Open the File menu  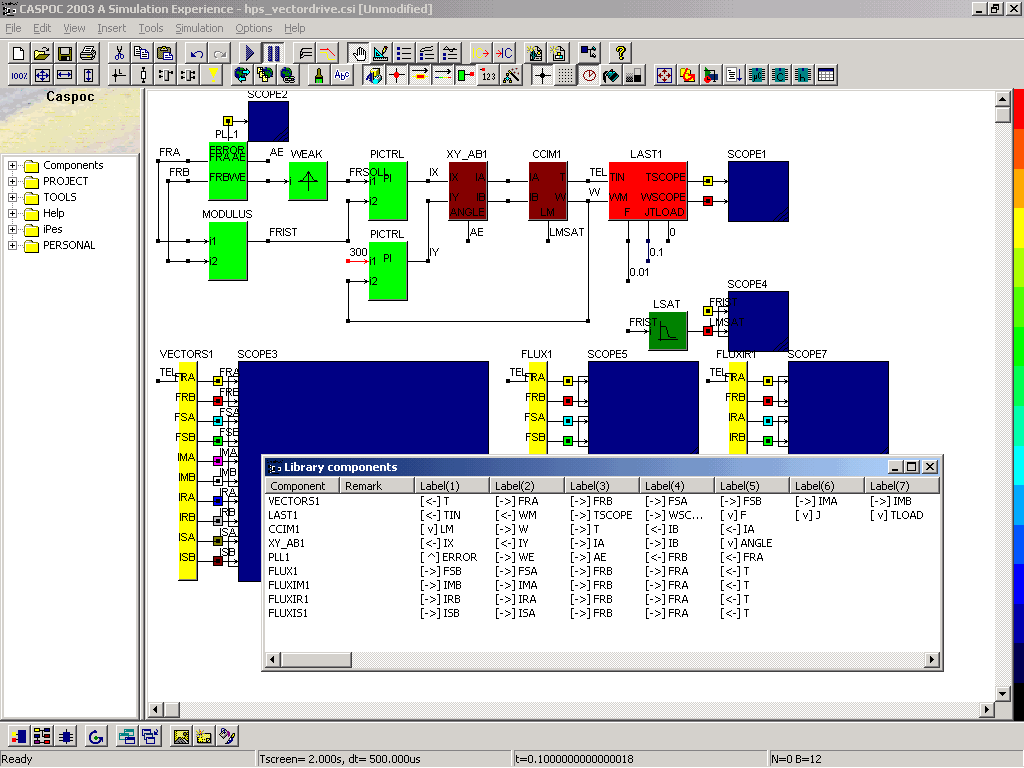pyautogui.click(x=13, y=28)
